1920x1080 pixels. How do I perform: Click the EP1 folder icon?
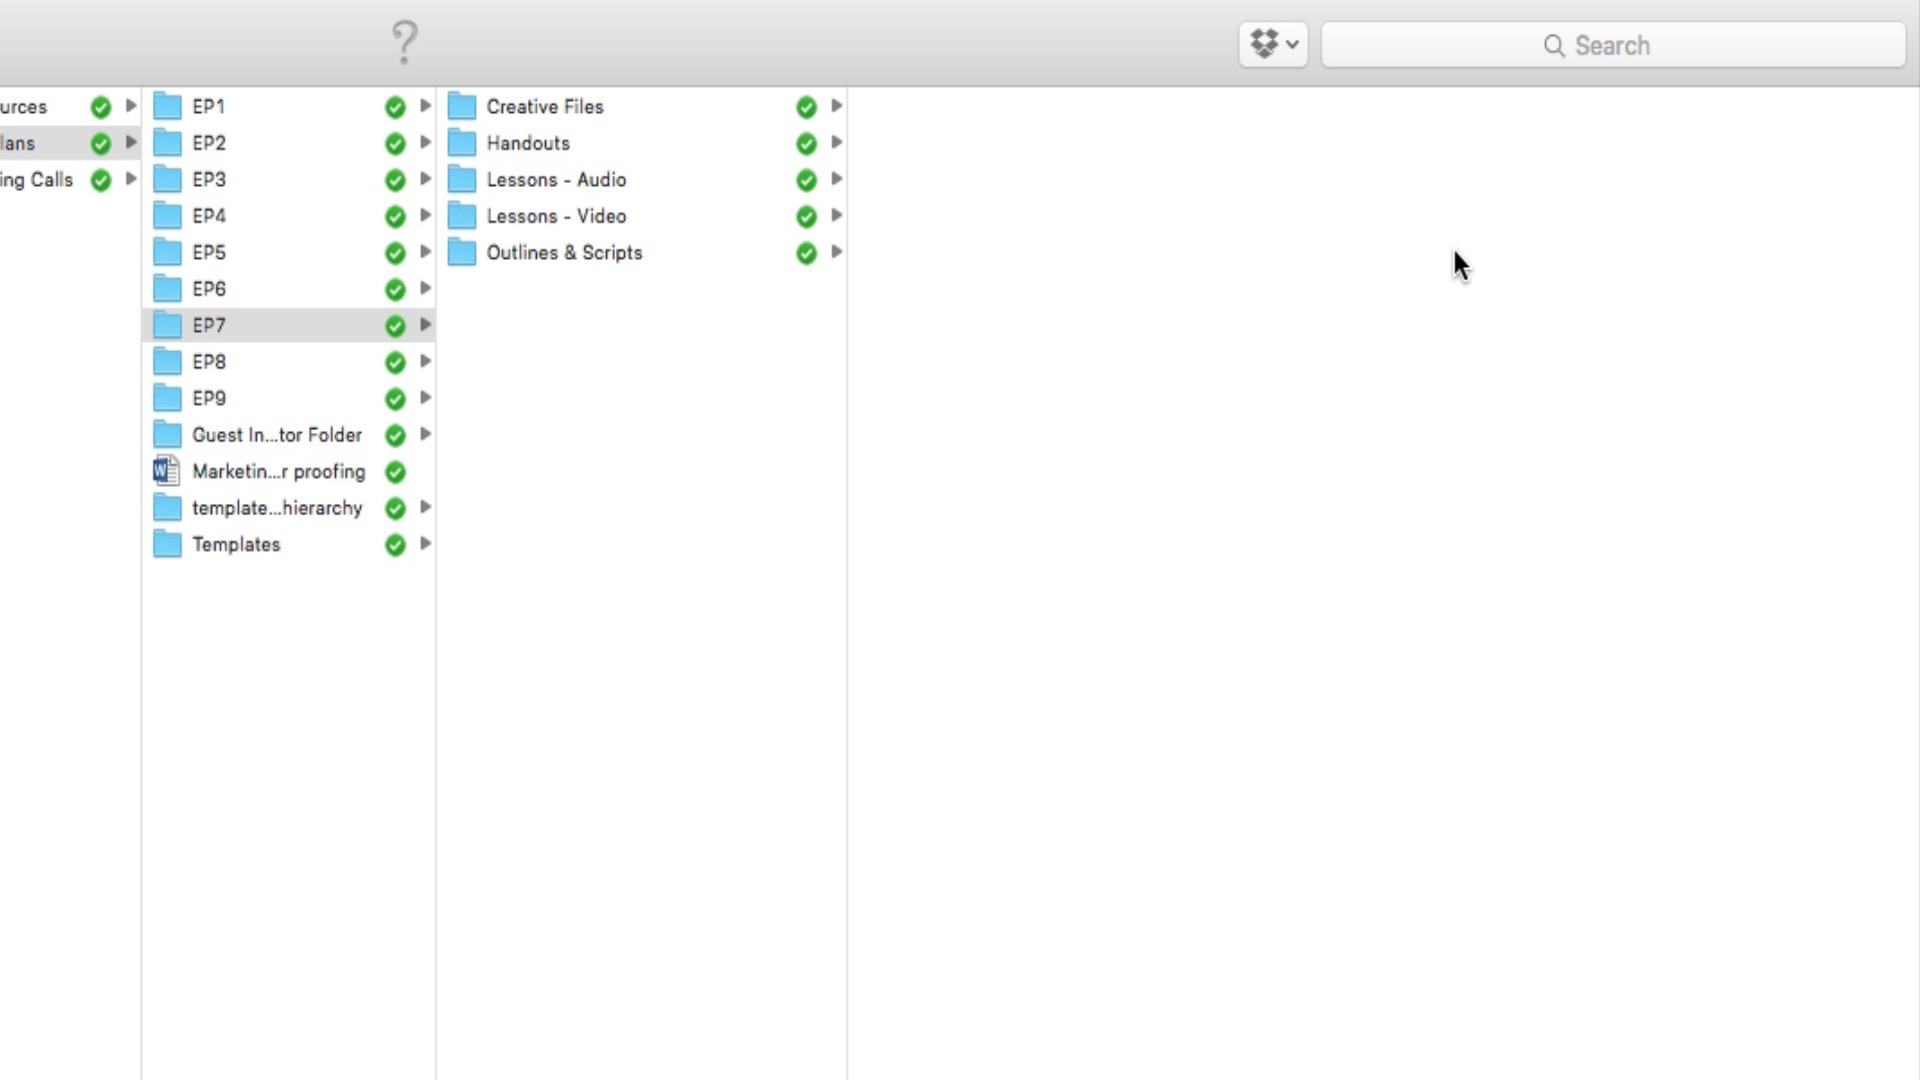click(167, 106)
